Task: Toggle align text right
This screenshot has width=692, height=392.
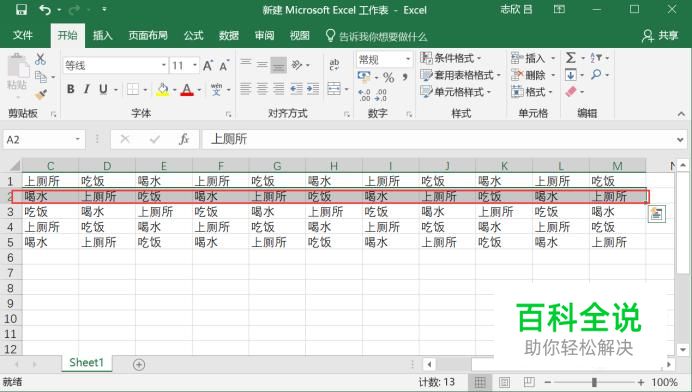Action: 278,89
